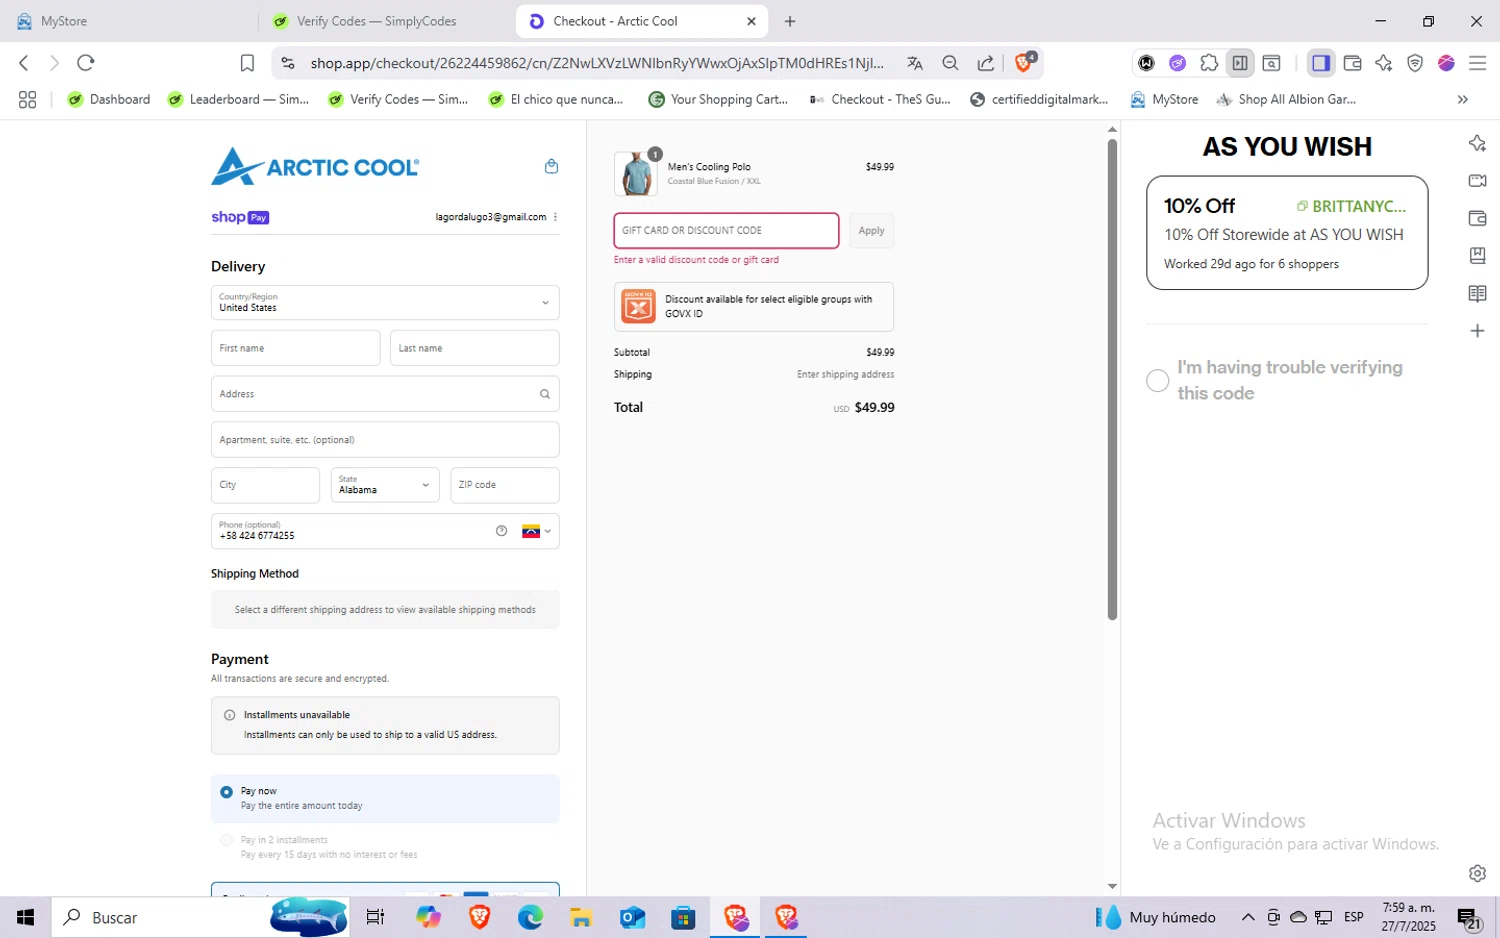Open the Brave VPN shield icon

(1415, 63)
